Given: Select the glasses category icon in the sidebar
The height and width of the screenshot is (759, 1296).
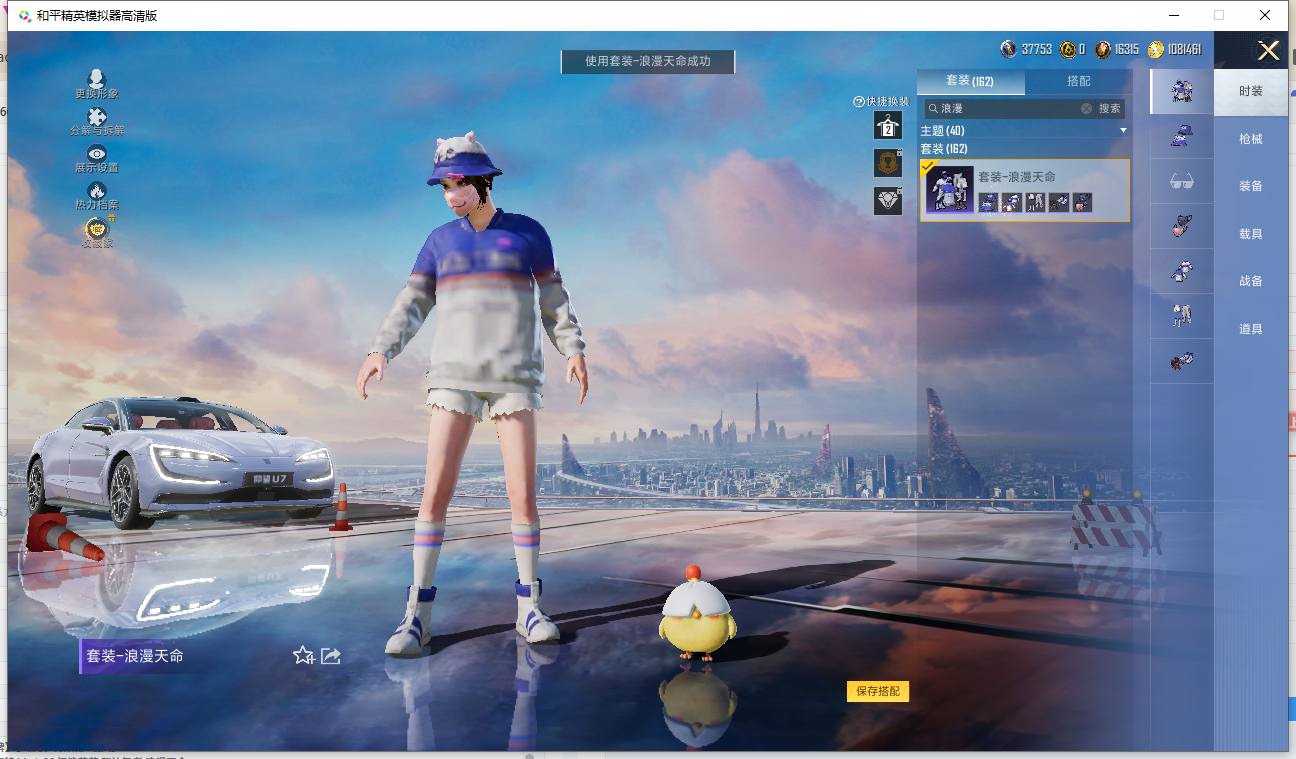Looking at the screenshot, I should tap(1182, 181).
